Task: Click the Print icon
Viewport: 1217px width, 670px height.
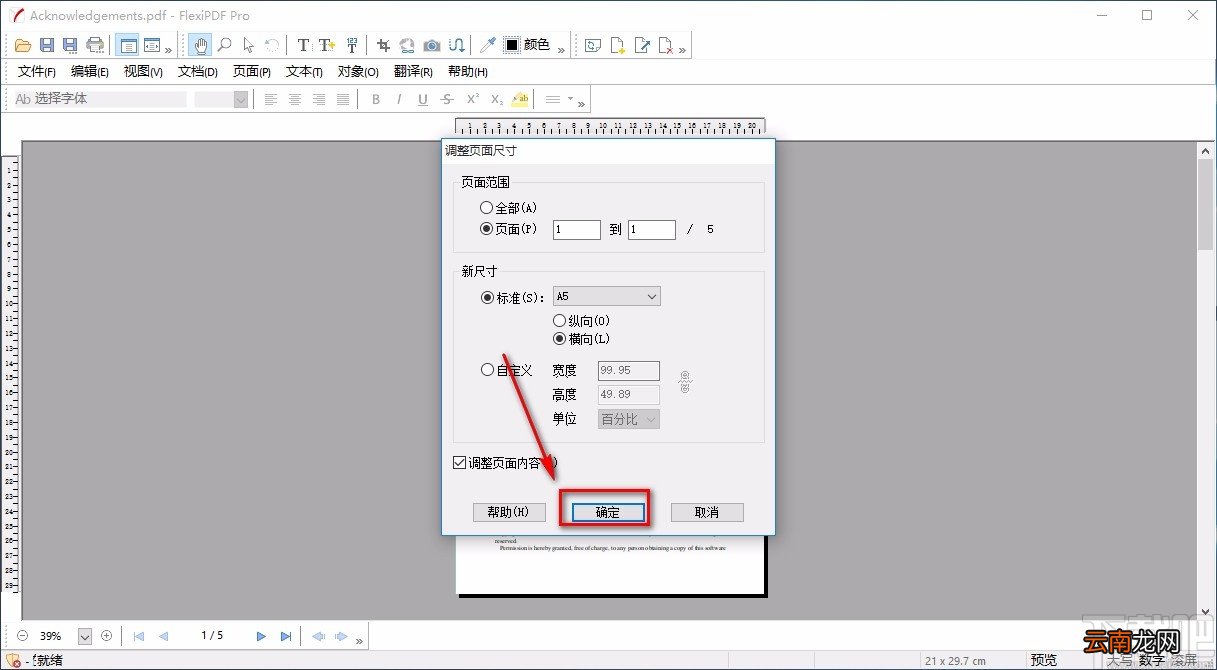Action: [x=95, y=45]
